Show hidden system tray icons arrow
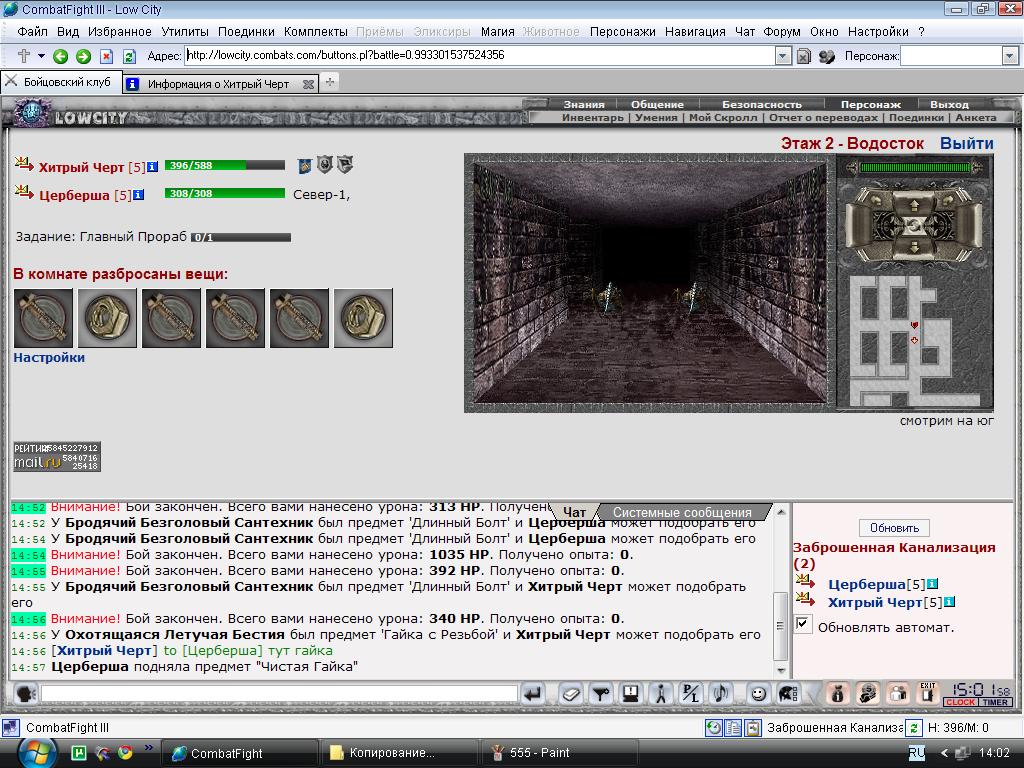This screenshot has height=768, width=1024. click(x=944, y=753)
